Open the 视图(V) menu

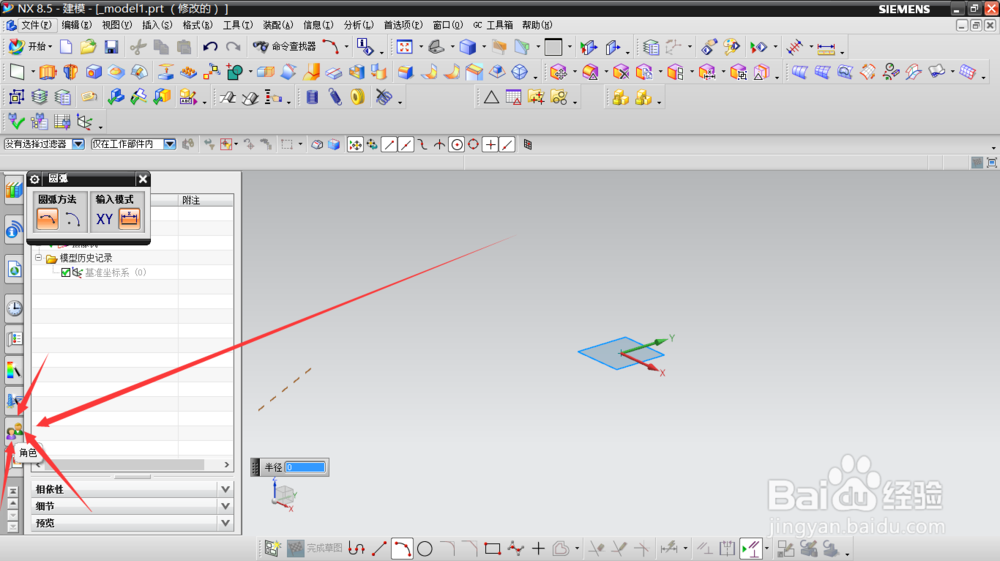[x=117, y=25]
